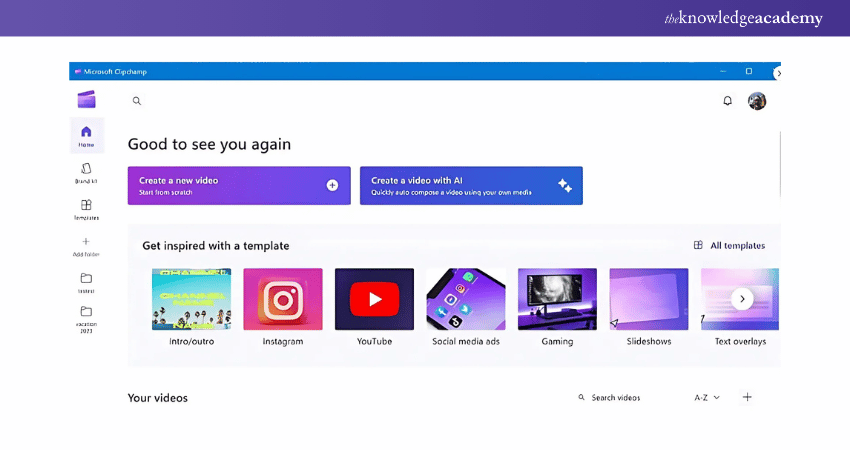Image resolution: width=850 pixels, height=450 pixels.
Task: Choose the YouTube template thumbnail
Action: pyautogui.click(x=374, y=299)
